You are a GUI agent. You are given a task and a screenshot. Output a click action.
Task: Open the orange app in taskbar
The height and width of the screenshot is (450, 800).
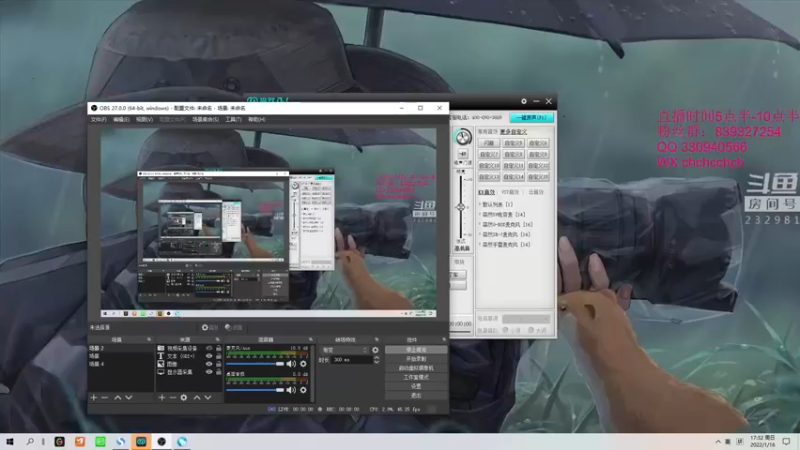[80, 441]
